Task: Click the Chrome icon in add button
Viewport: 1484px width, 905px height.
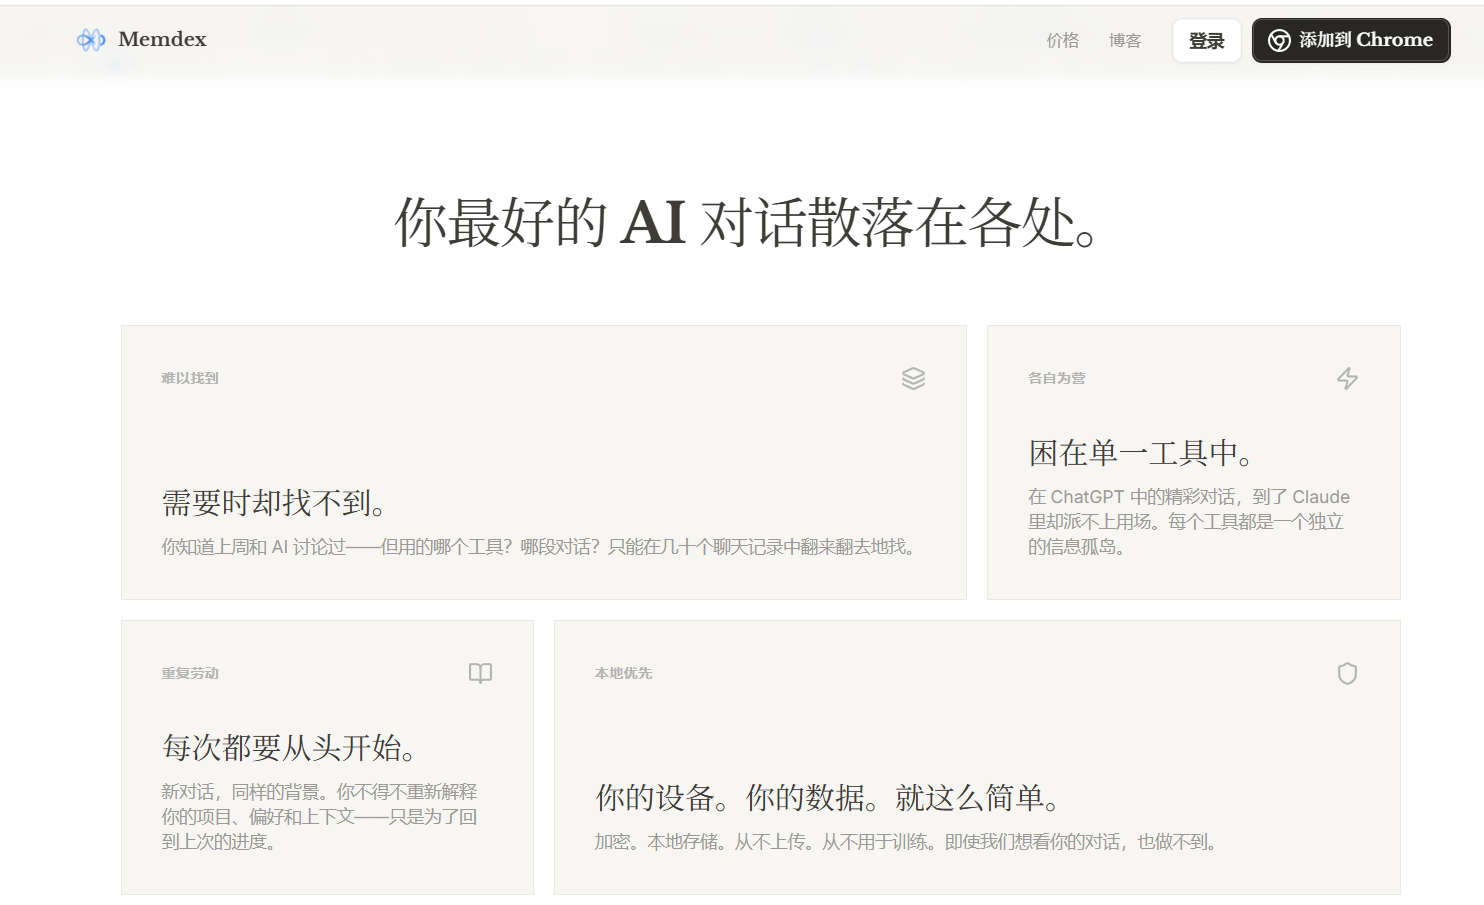Action: [1279, 40]
